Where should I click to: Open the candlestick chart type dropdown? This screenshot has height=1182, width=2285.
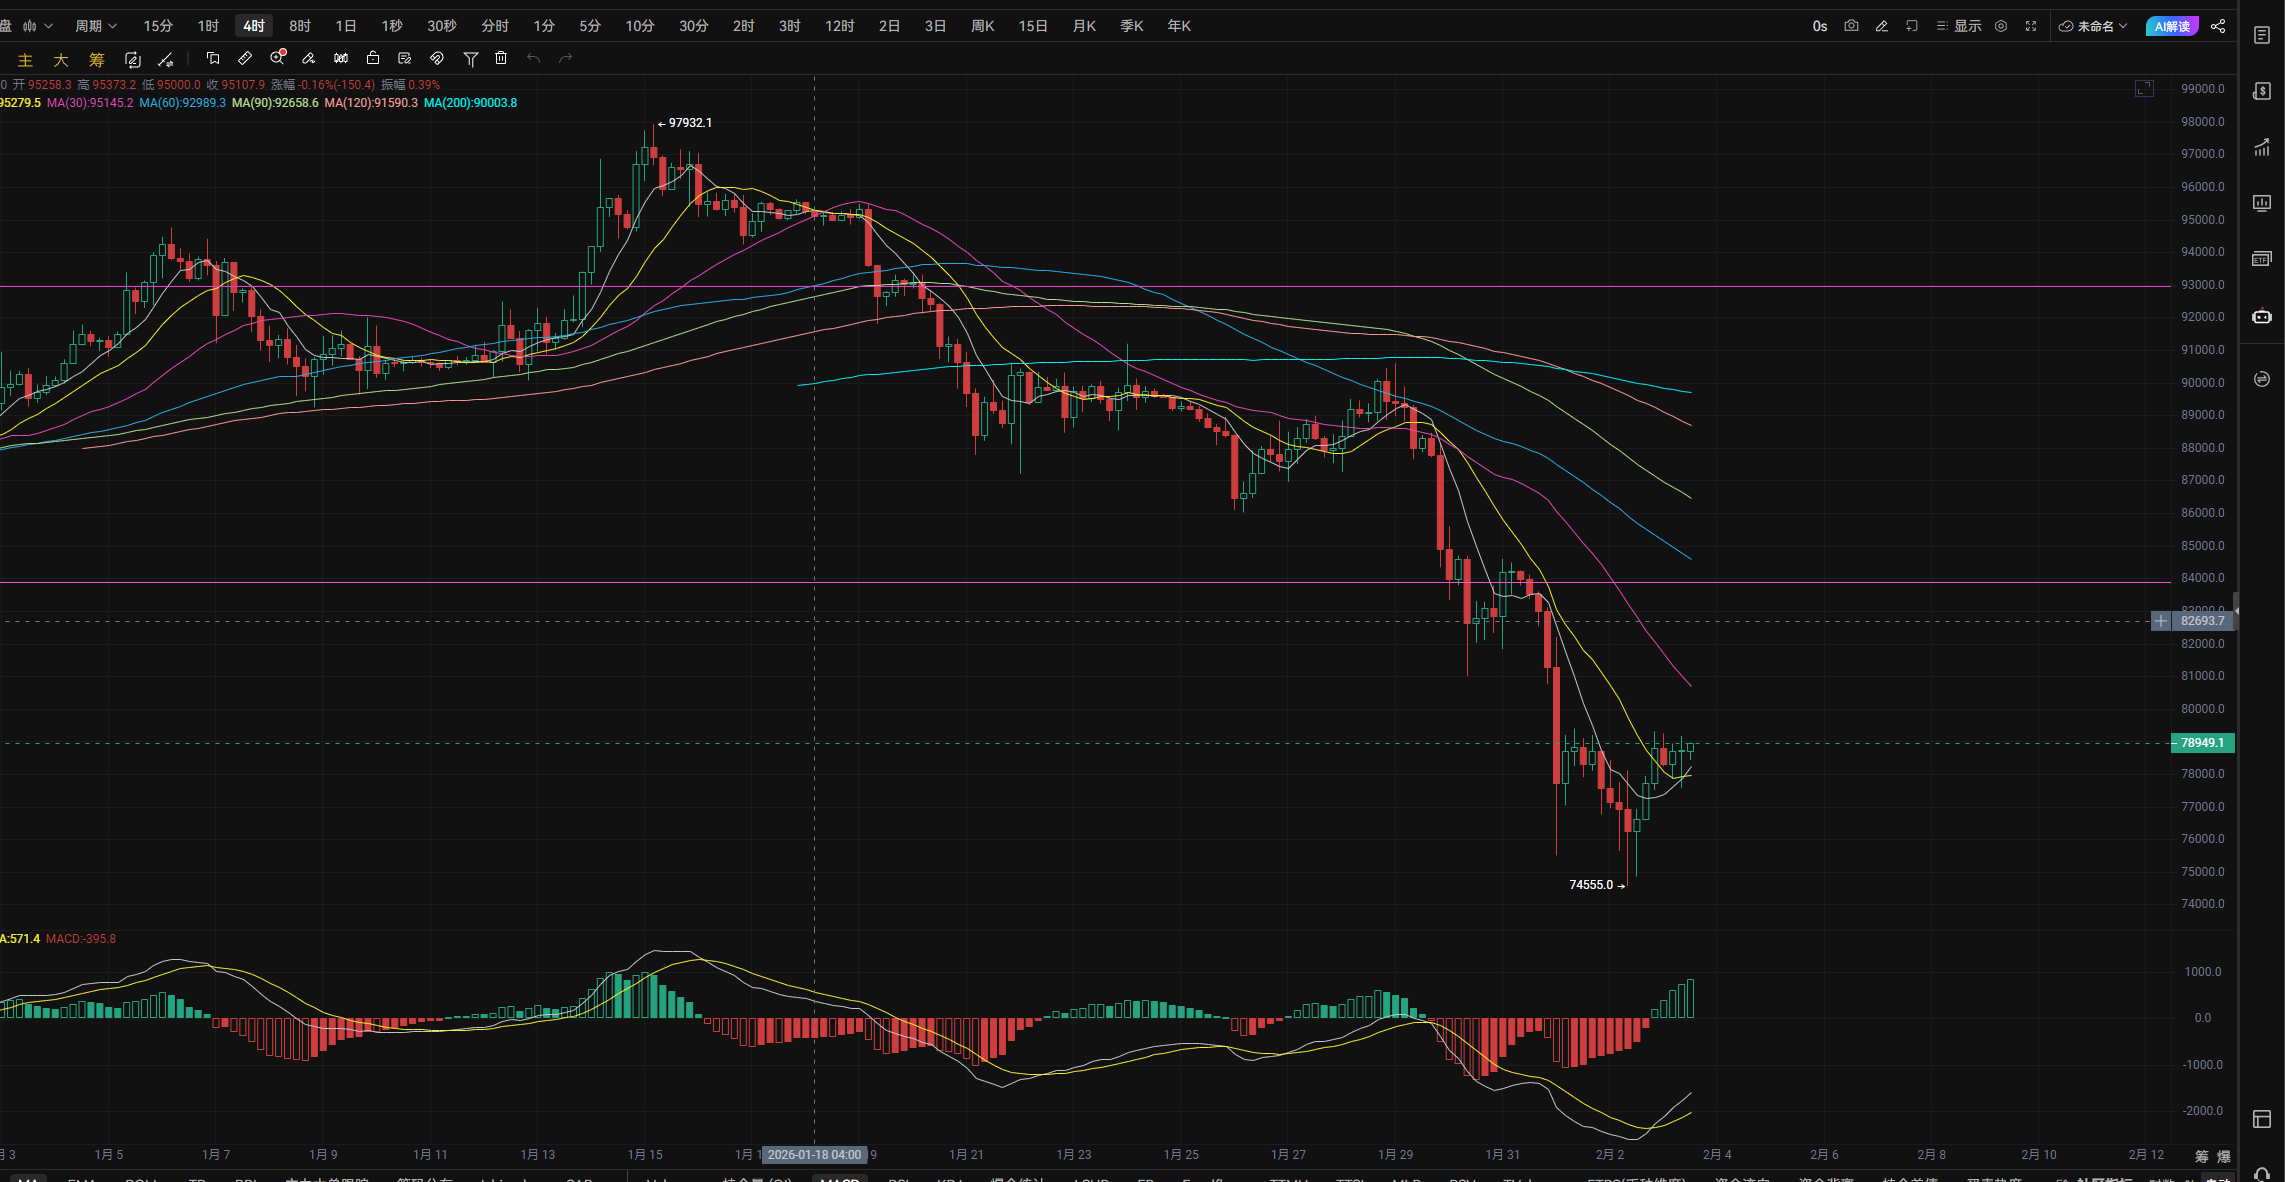pyautogui.click(x=37, y=26)
